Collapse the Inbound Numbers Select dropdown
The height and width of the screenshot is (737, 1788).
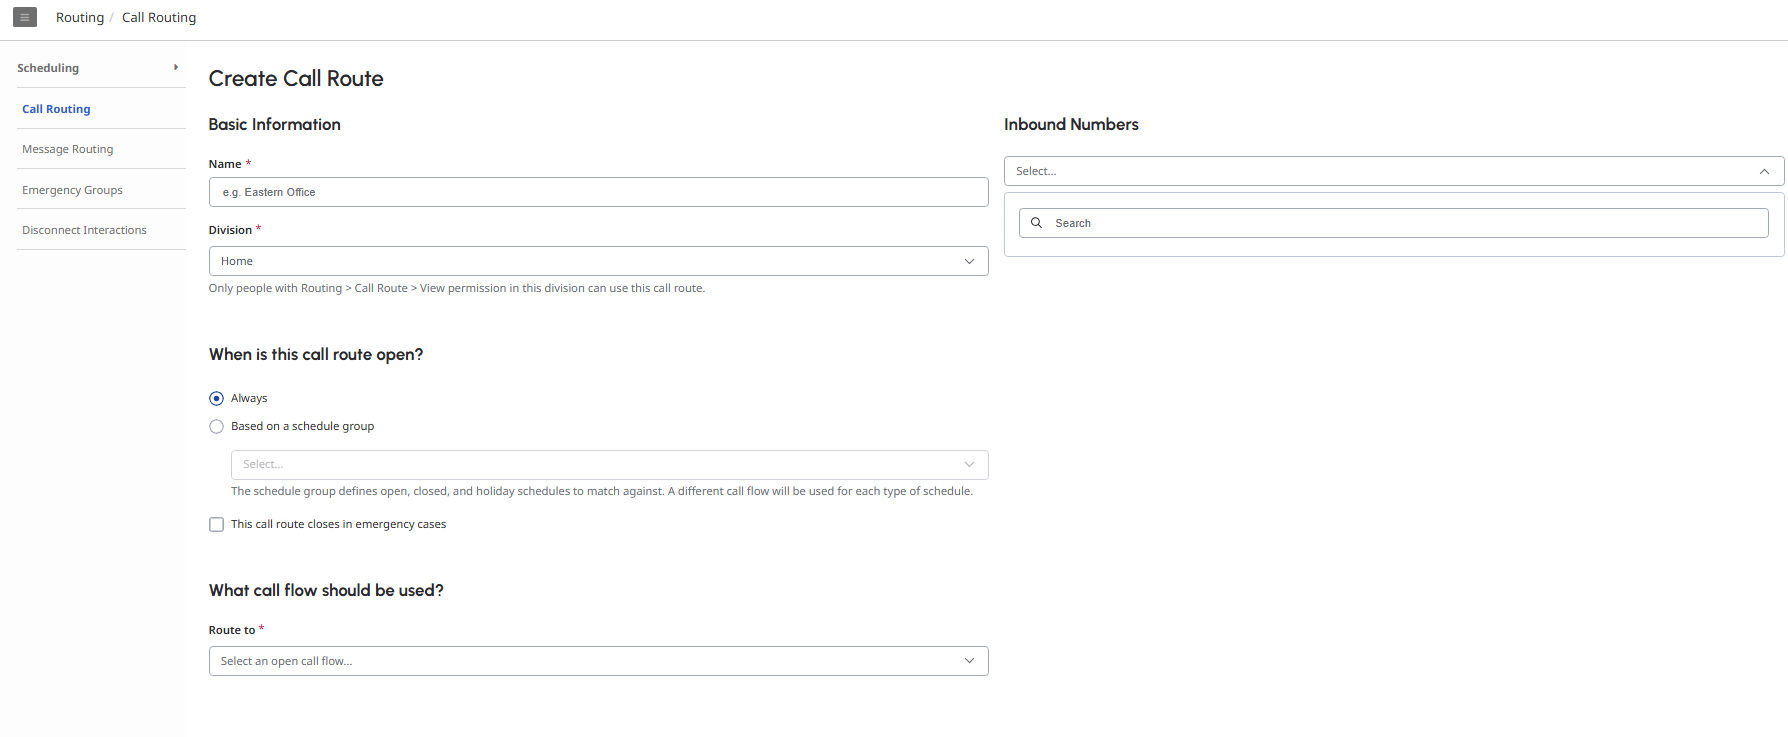coord(1394,171)
